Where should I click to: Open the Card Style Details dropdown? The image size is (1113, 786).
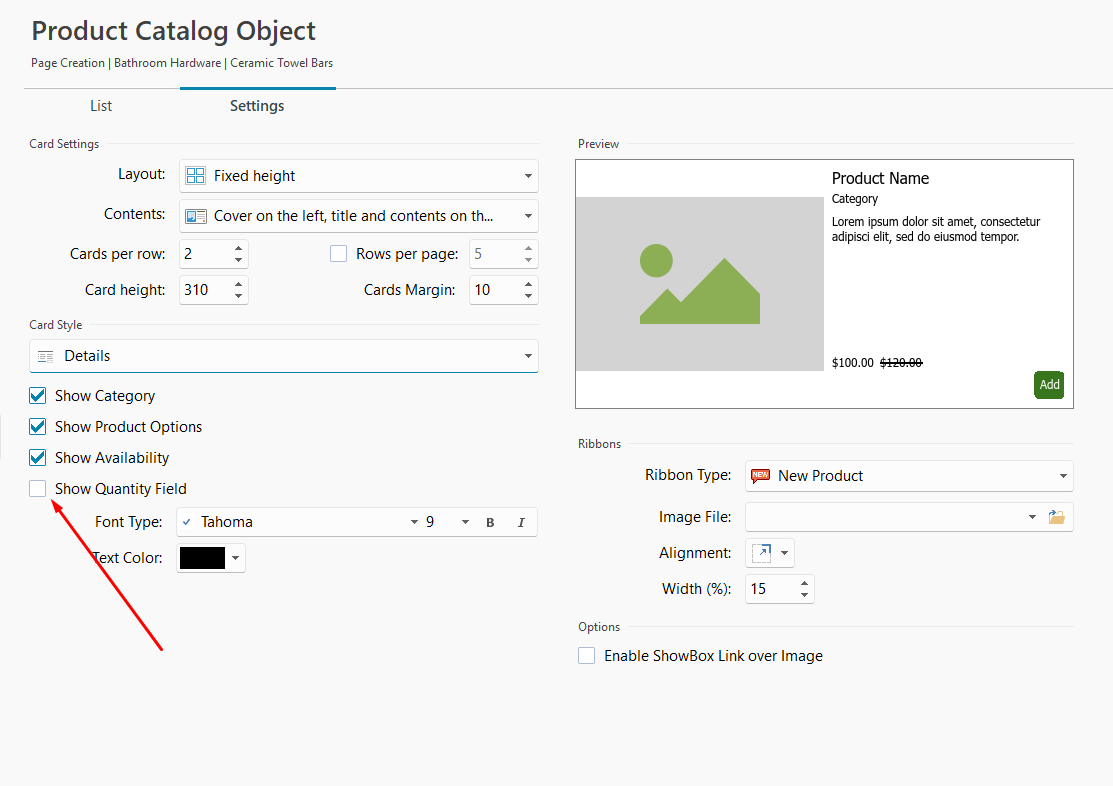coord(284,356)
